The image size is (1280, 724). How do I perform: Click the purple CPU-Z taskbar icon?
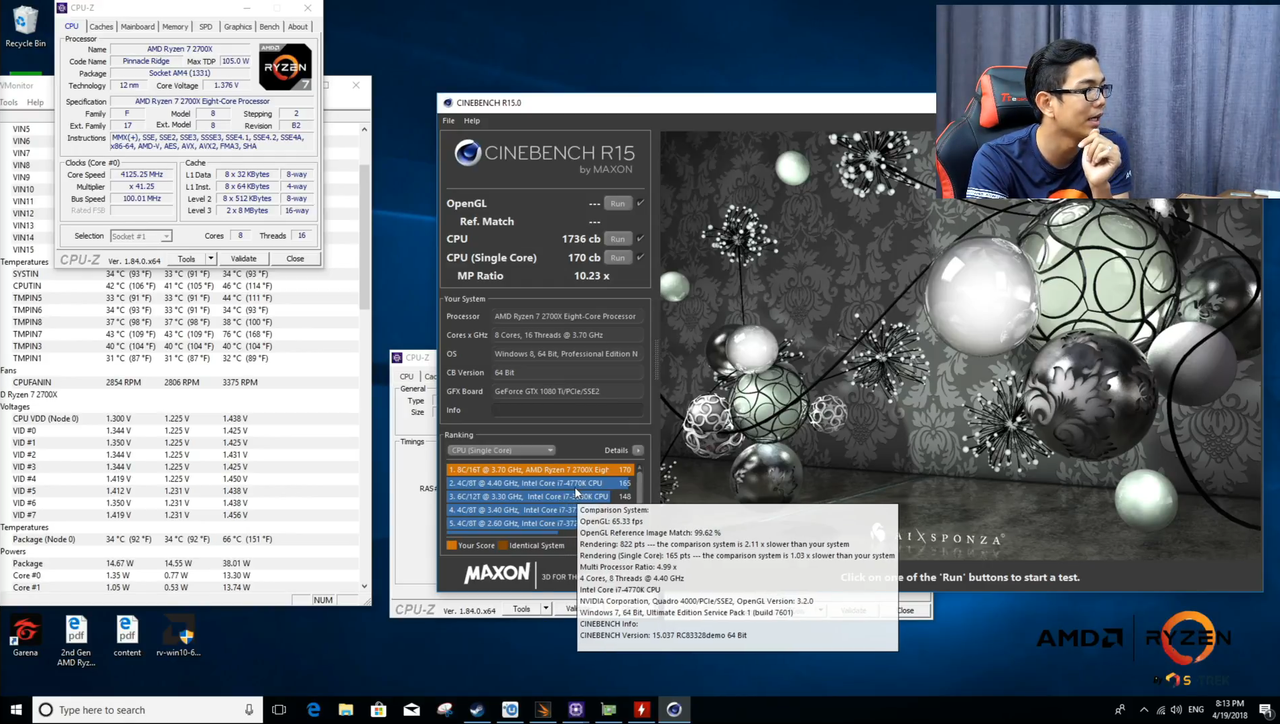click(x=575, y=710)
